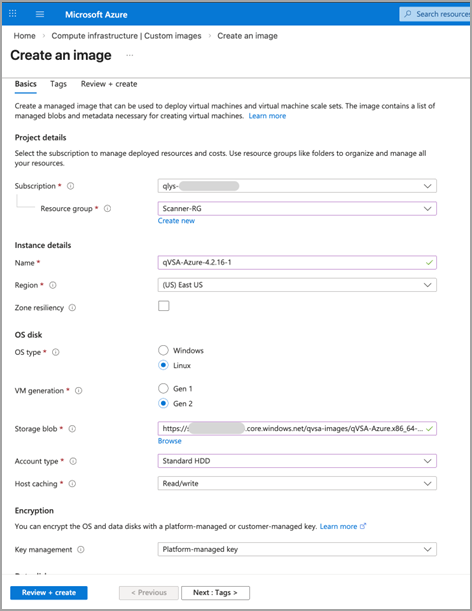Click the blue Review + create button
The image size is (472, 611).
point(49,593)
